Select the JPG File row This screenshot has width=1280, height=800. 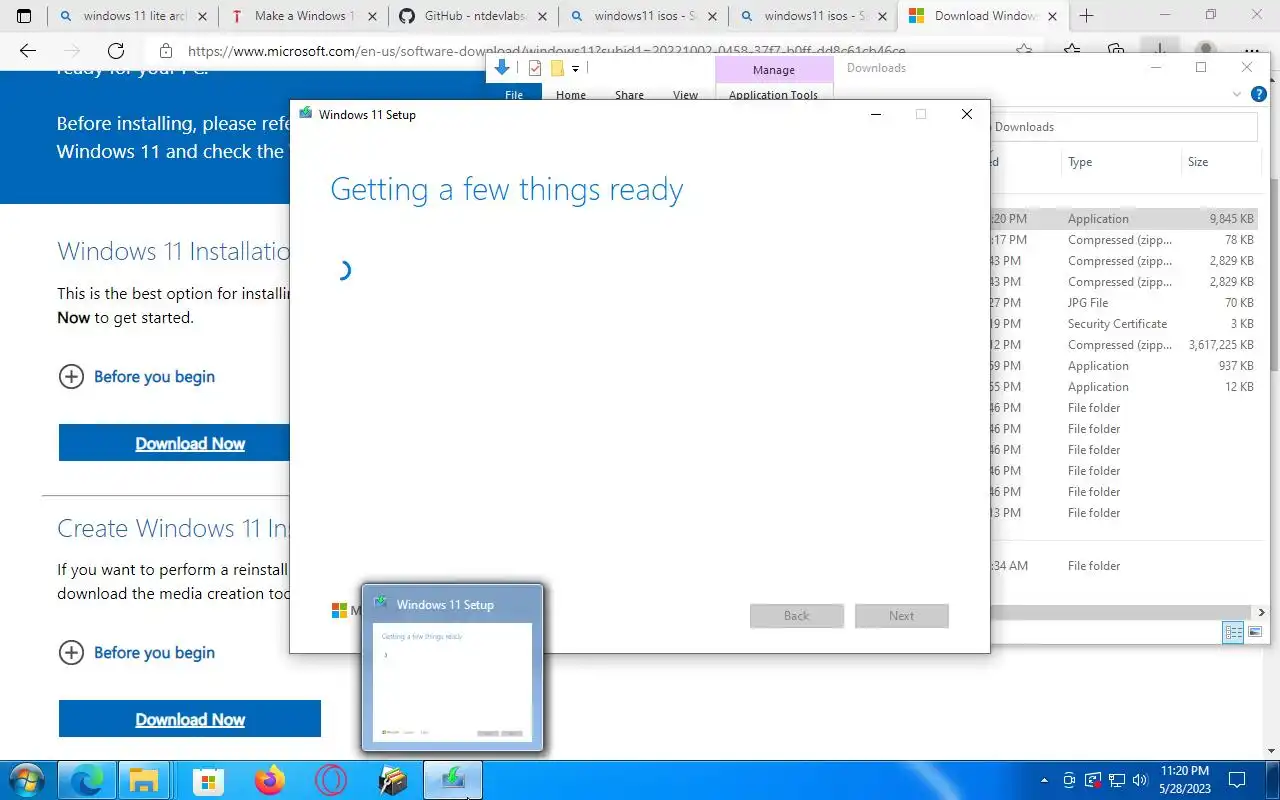click(1123, 303)
